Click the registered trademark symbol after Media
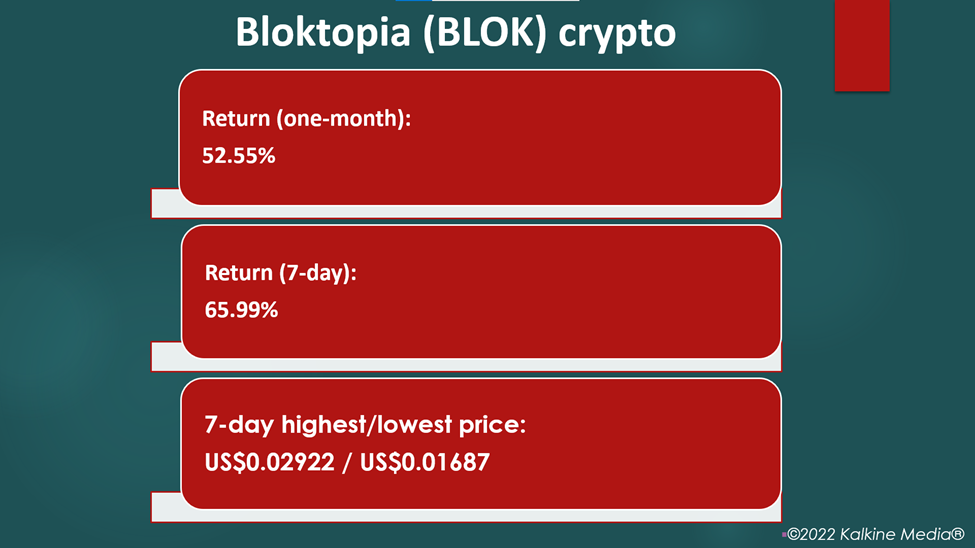This screenshot has width=975, height=548. point(958,534)
